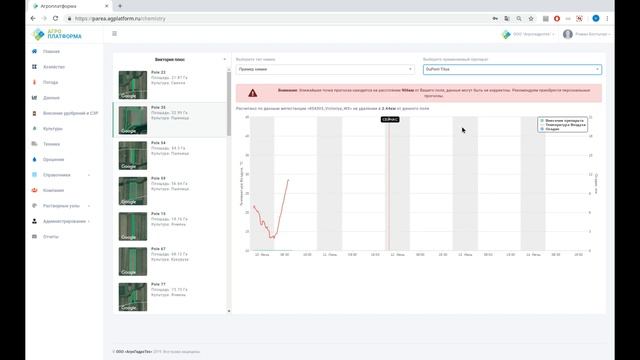
Task: Click the warning triangle icon in alert
Action: tap(253, 93)
